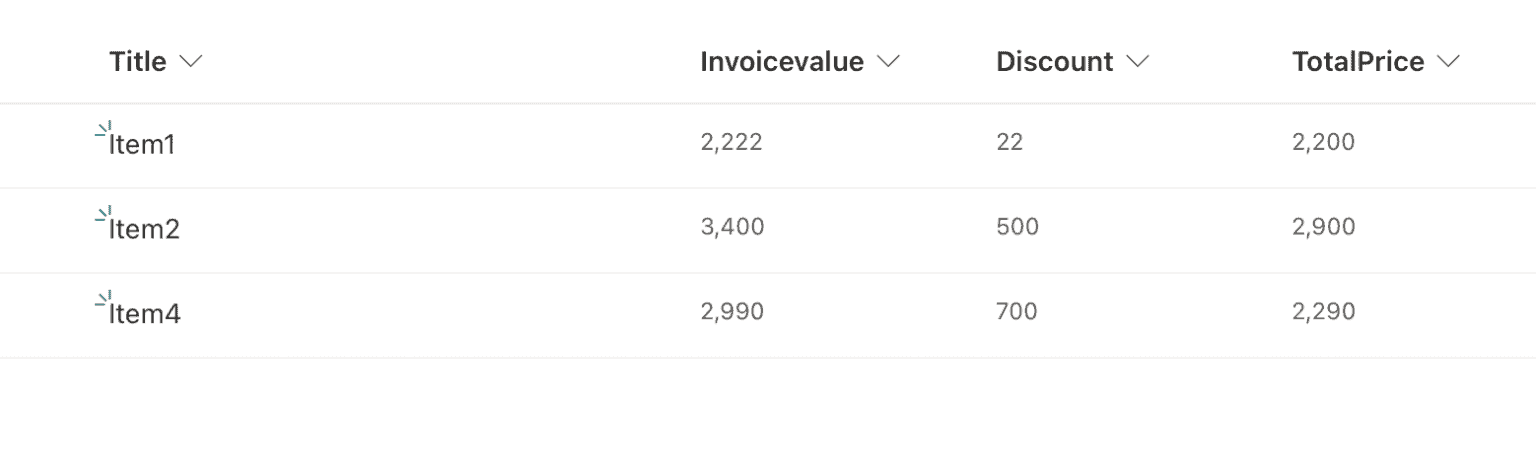1536x473 pixels.
Task: Expand the Discount column chevron menu
Action: click(1137, 62)
